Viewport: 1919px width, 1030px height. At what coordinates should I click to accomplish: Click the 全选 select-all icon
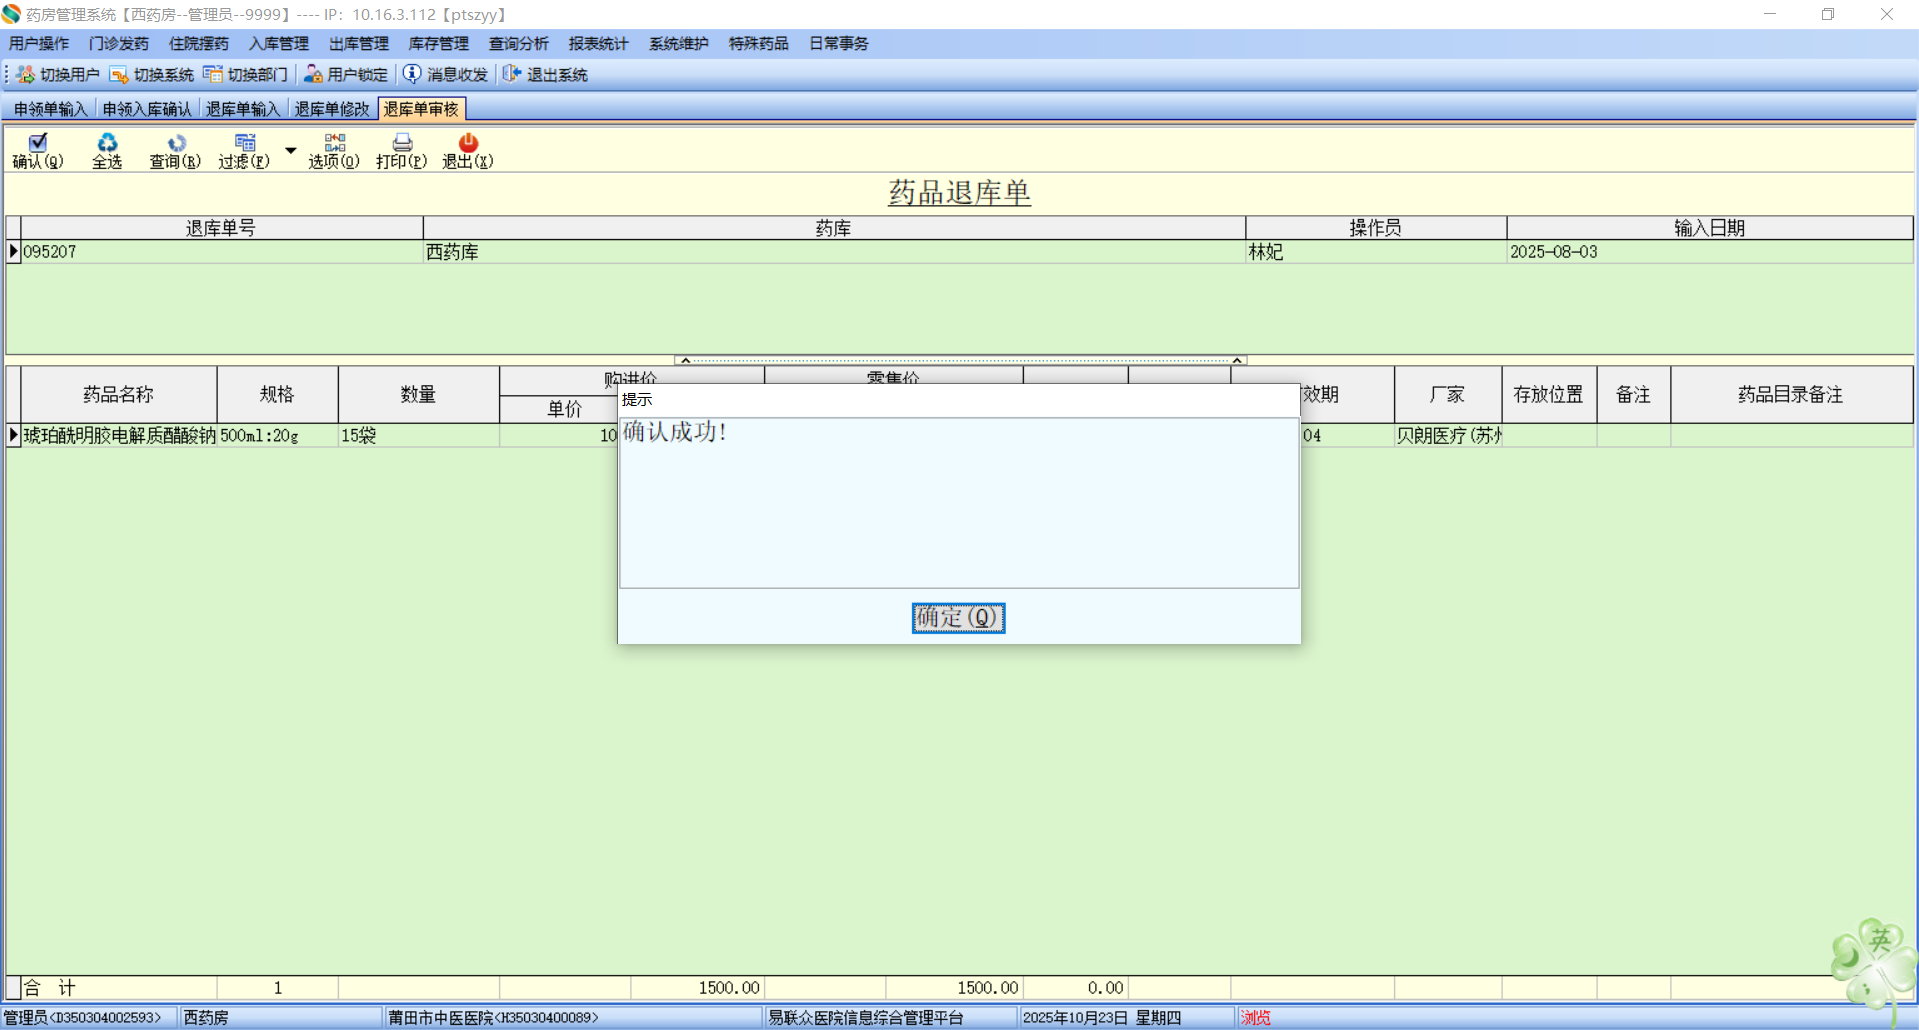coord(107,143)
